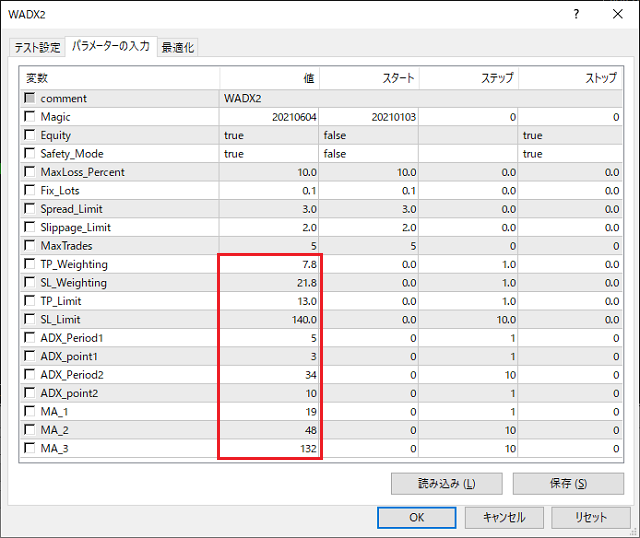Click the Equity start false cell
This screenshot has height=538, width=640.
(369, 135)
